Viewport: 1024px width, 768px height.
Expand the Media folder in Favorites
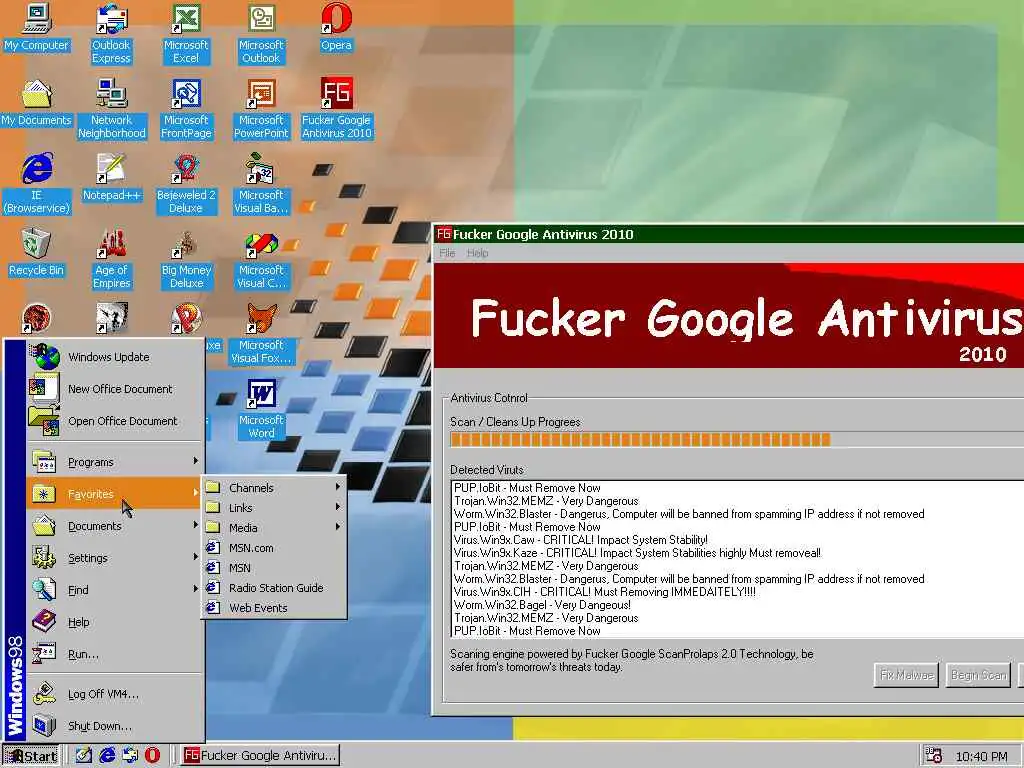tap(274, 528)
